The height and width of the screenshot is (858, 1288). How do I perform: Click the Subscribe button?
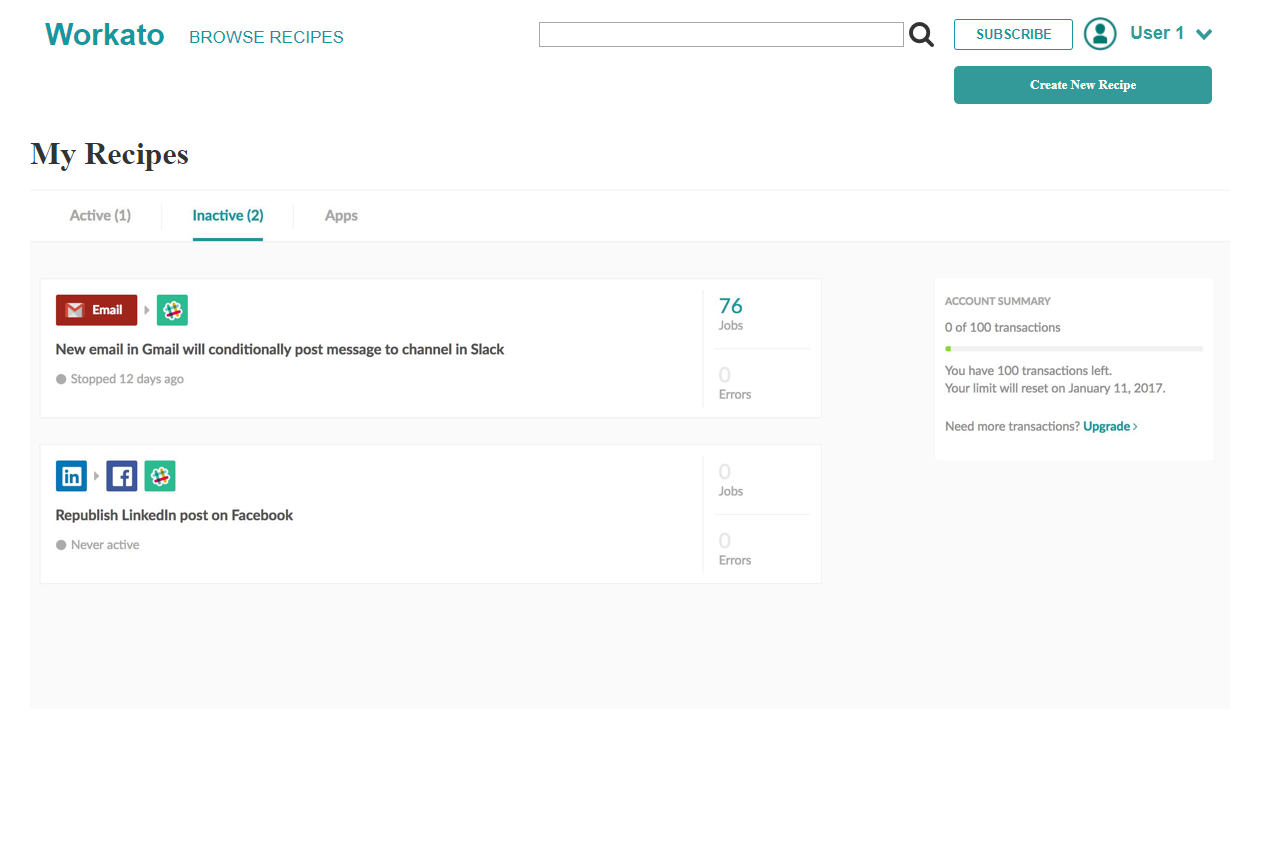[x=1013, y=34]
